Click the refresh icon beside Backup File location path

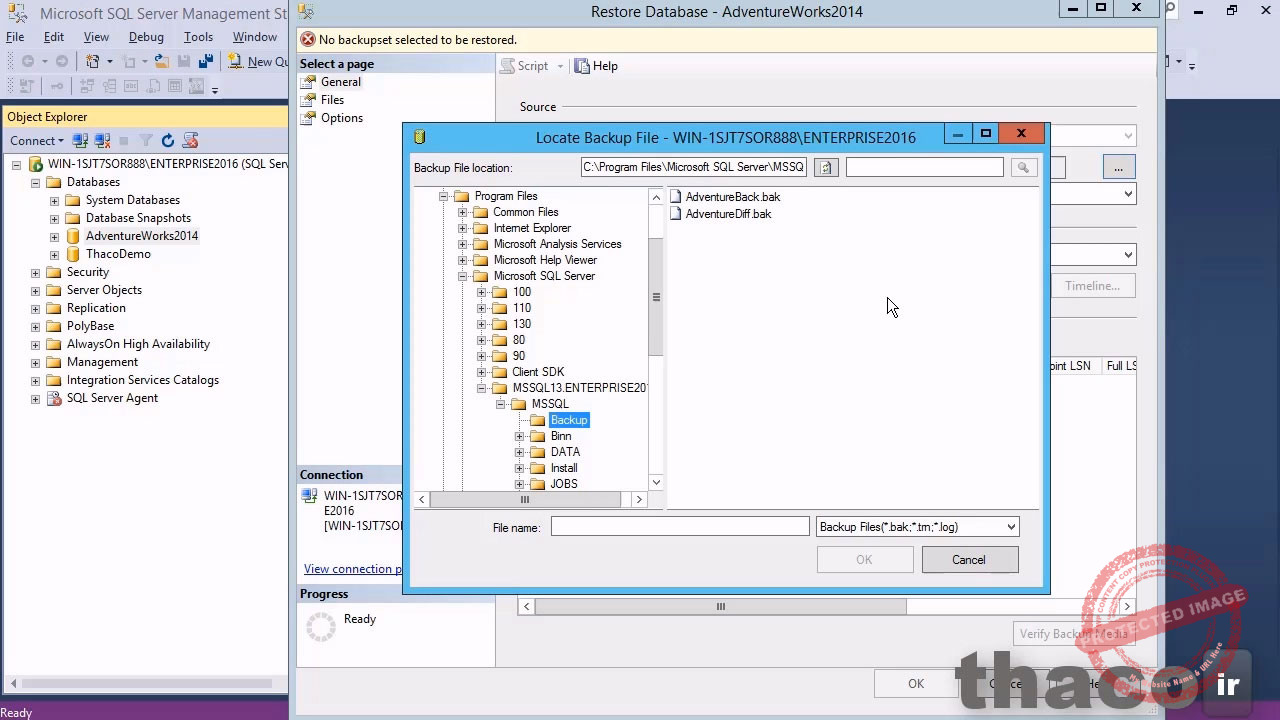pos(825,167)
